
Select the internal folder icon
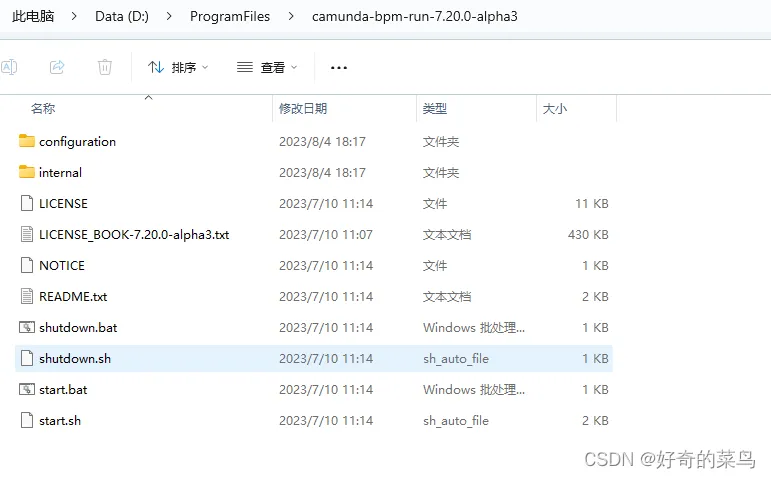tap(27, 172)
